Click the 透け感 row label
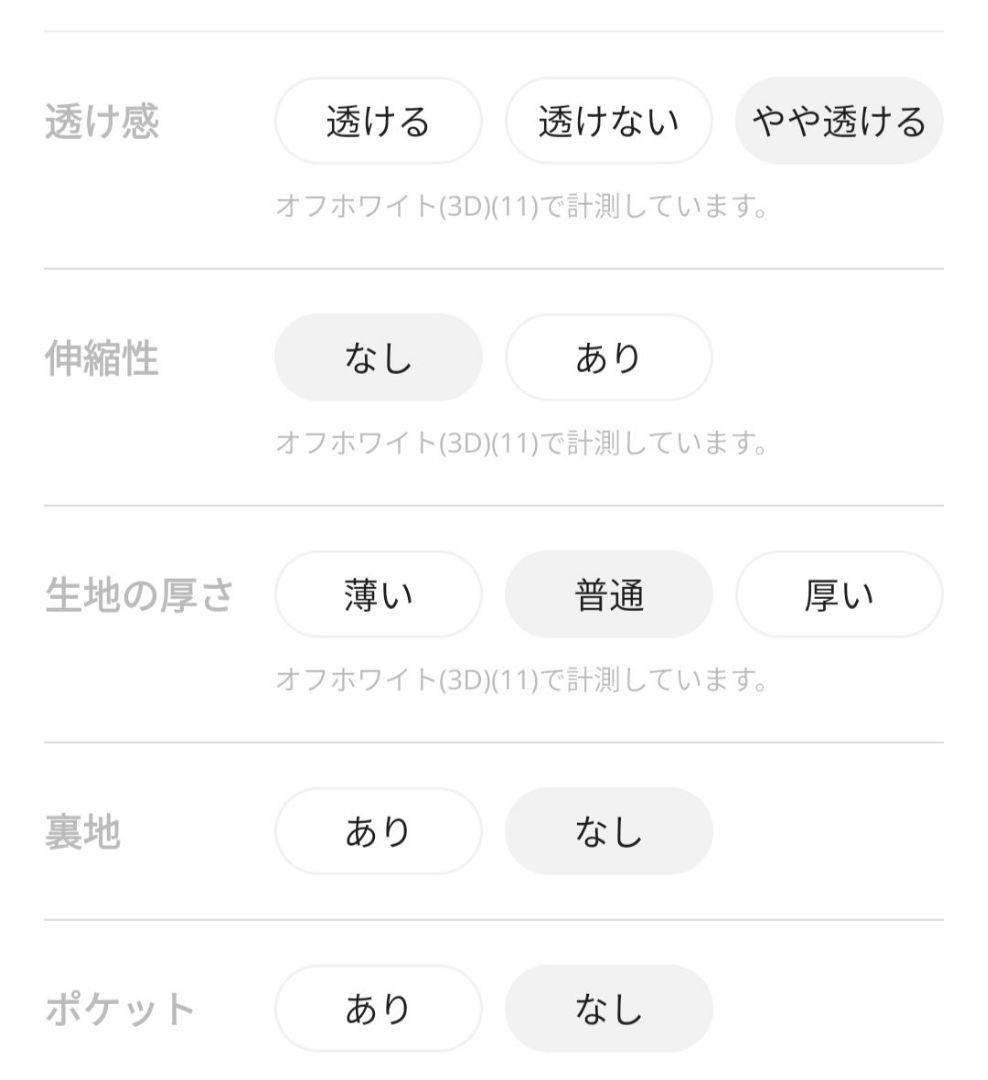This screenshot has width=988, height=1080. (x=102, y=121)
